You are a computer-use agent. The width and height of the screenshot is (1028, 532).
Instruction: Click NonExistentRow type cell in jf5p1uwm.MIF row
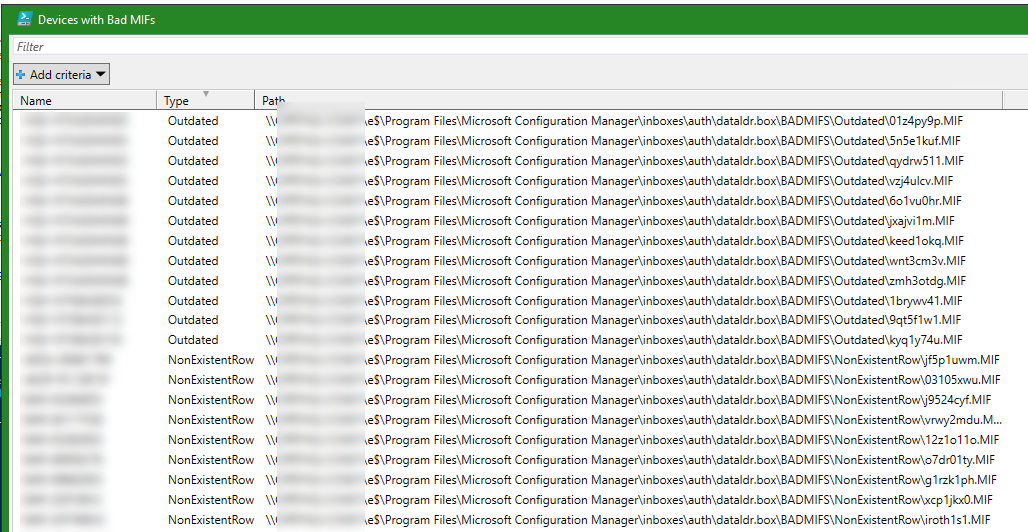click(x=210, y=360)
